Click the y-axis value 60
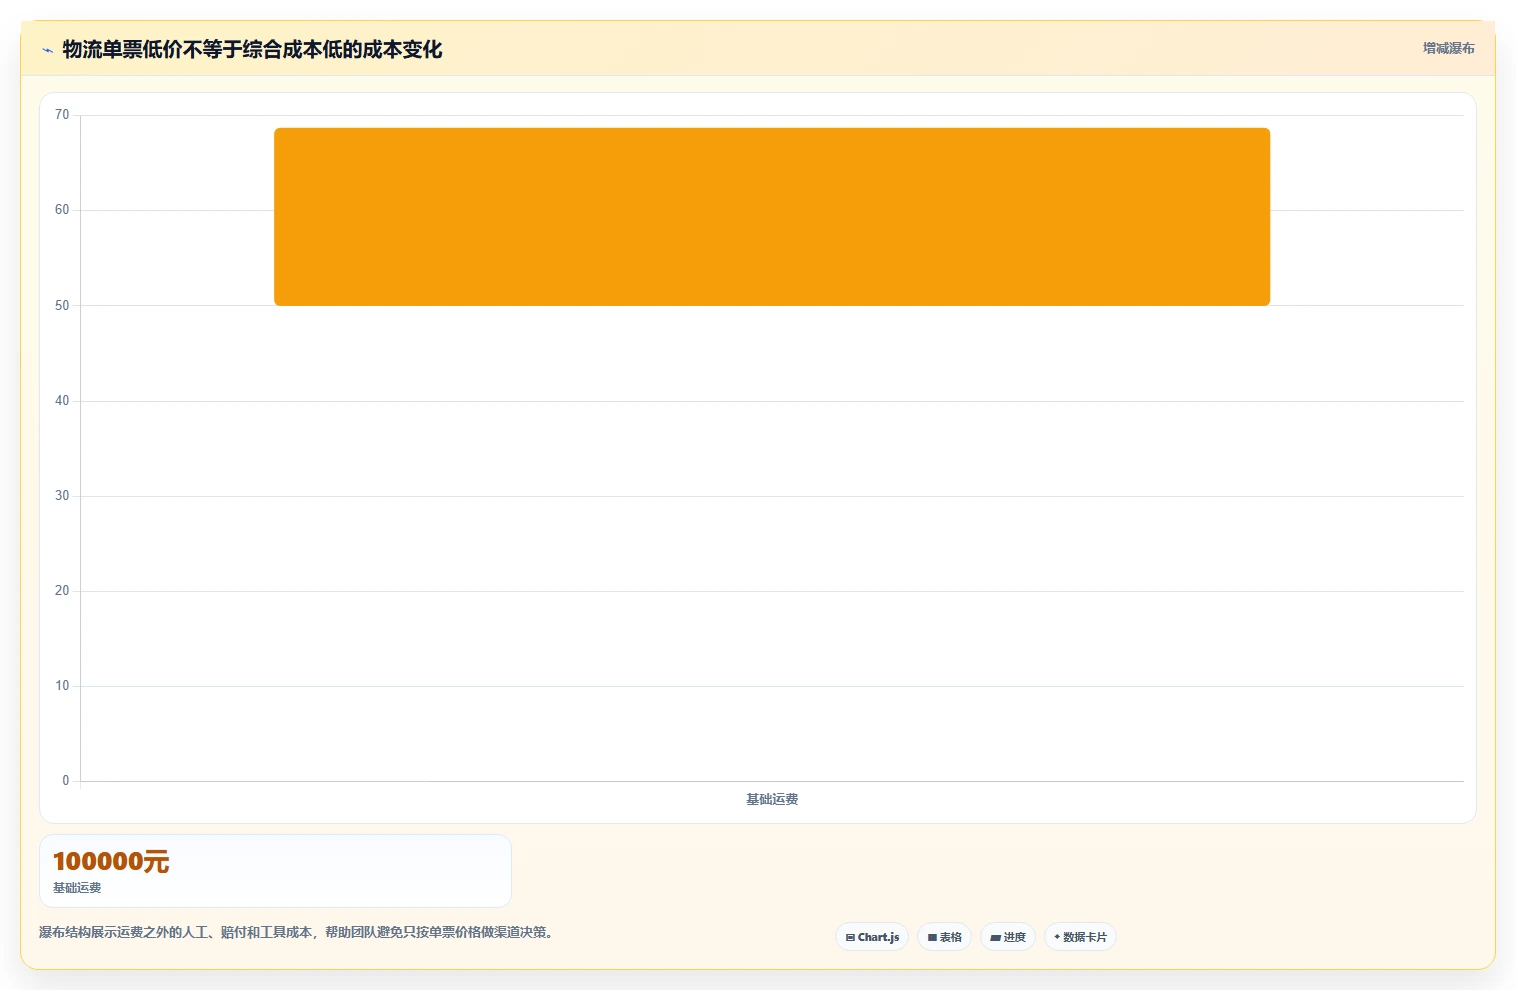The height and width of the screenshot is (990, 1516). 62,210
